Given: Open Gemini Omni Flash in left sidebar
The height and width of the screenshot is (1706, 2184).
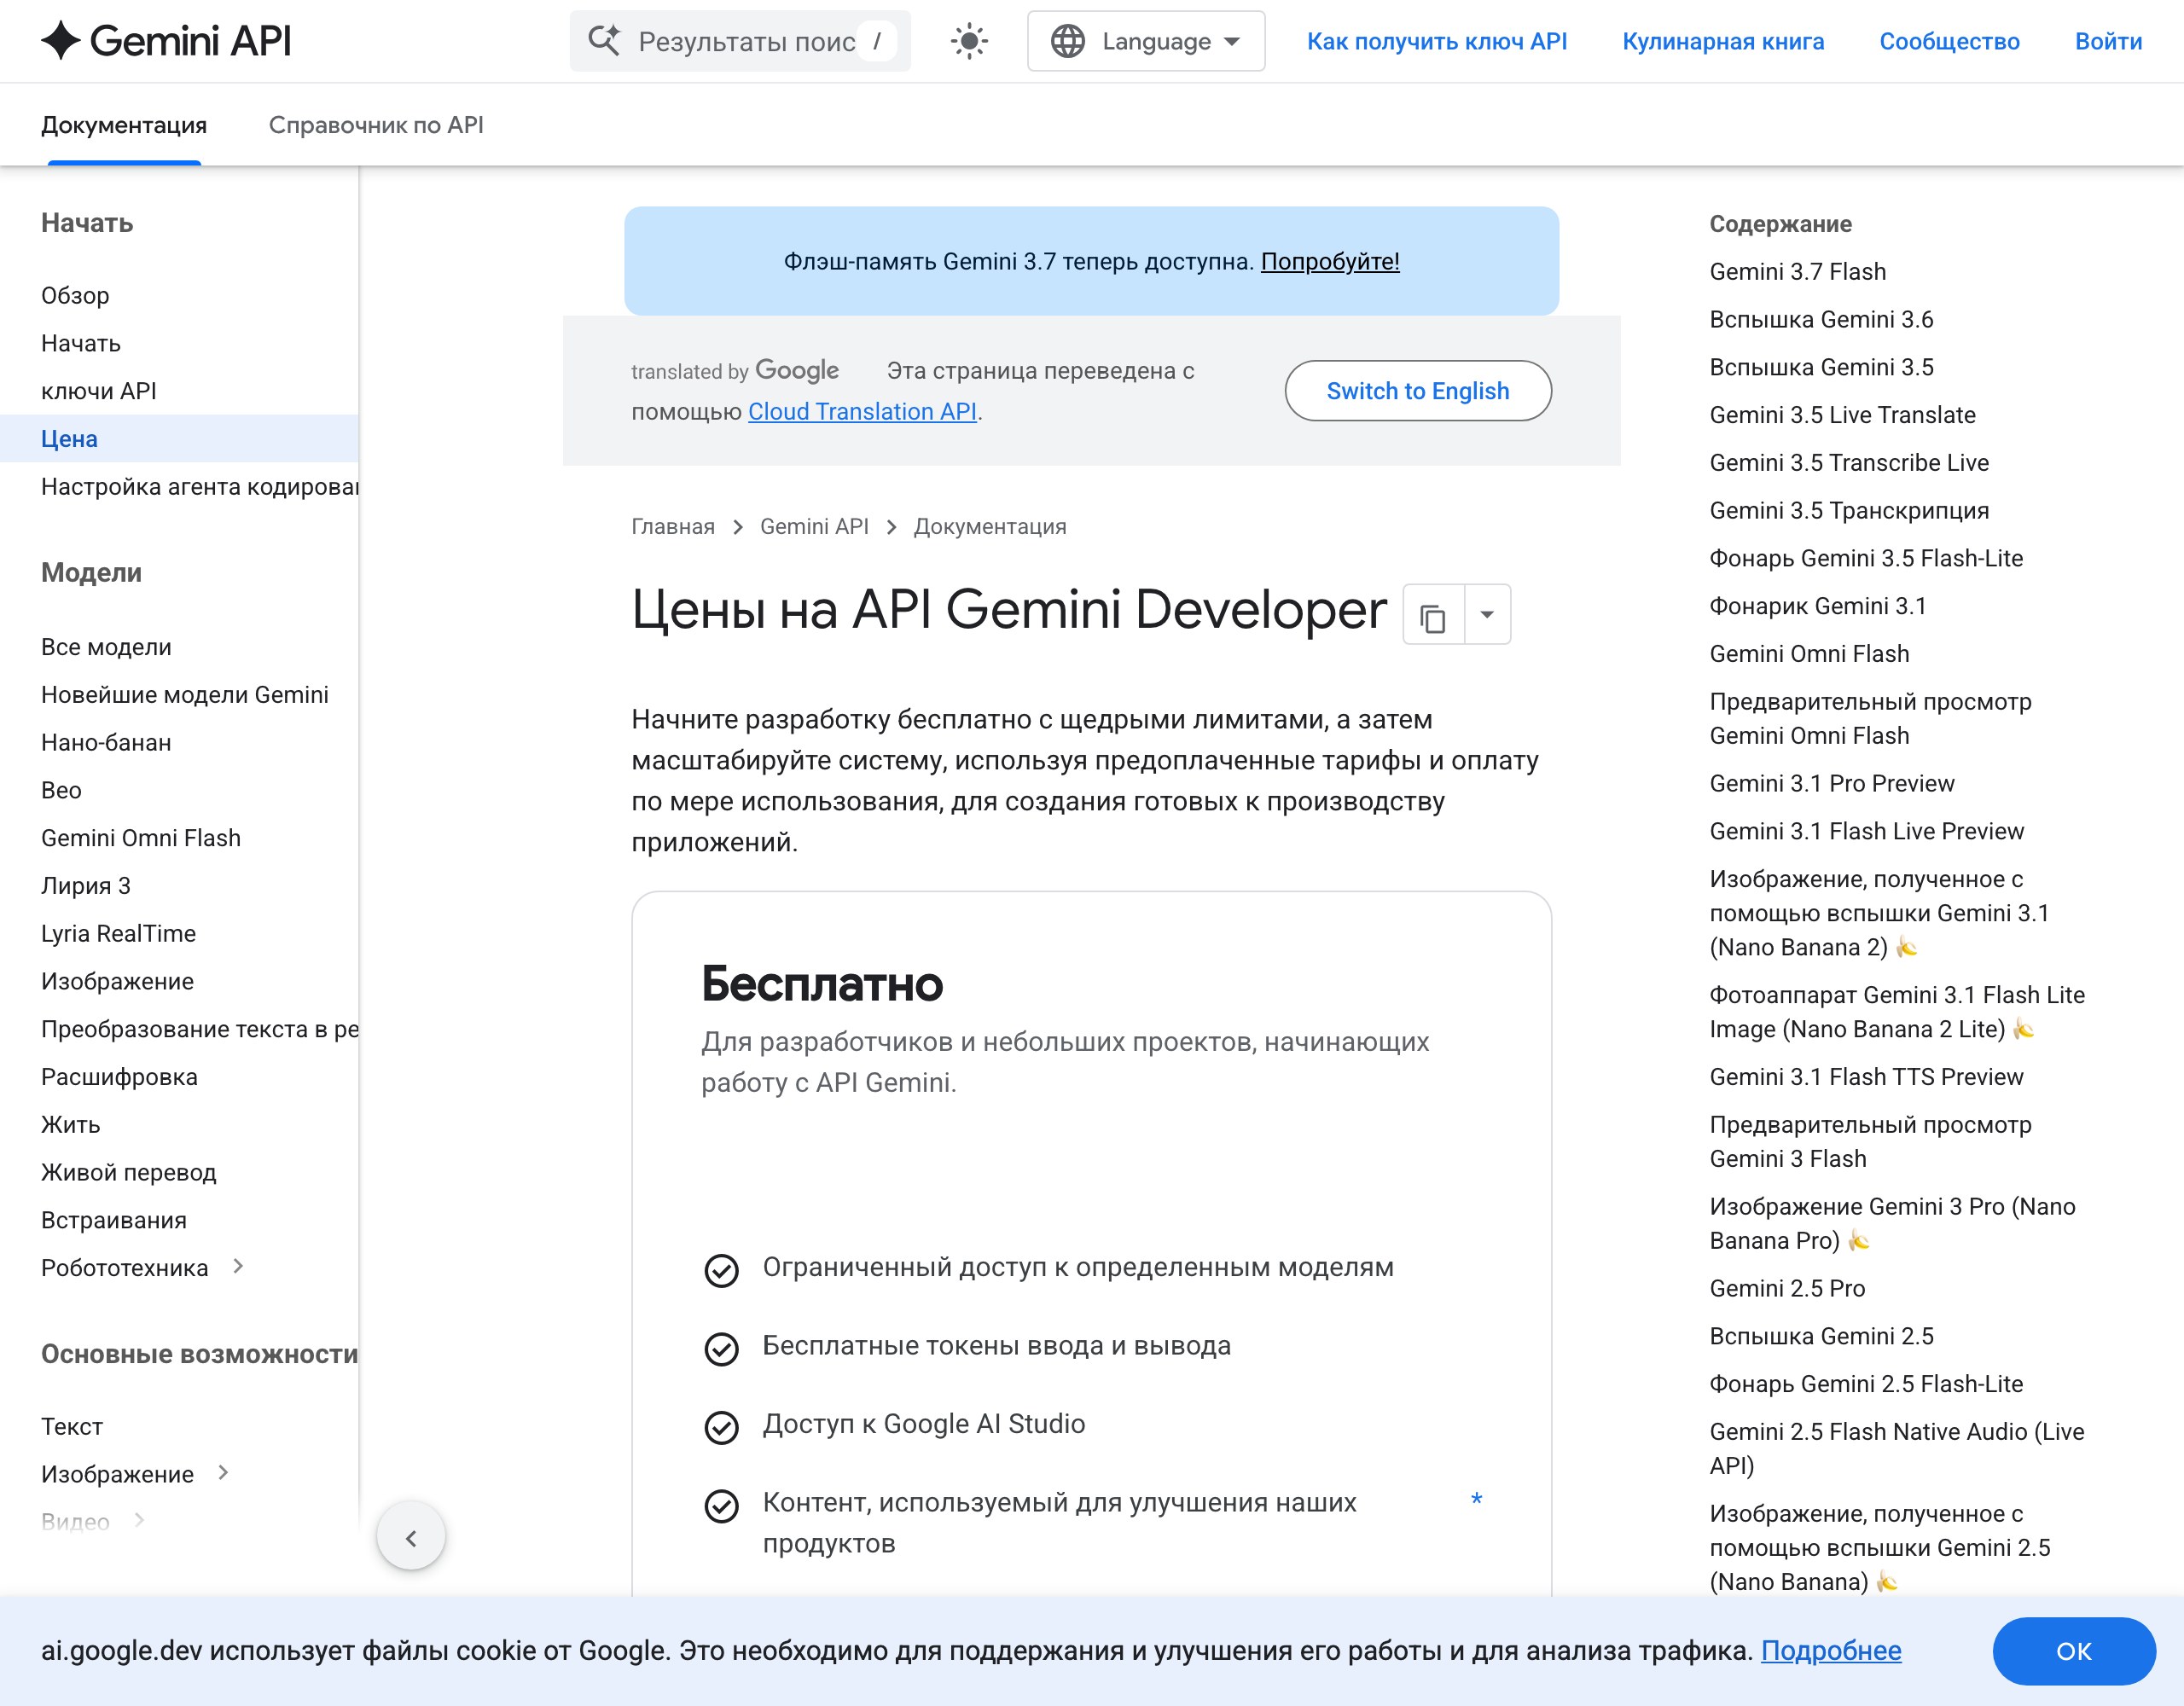Looking at the screenshot, I should click(141, 838).
